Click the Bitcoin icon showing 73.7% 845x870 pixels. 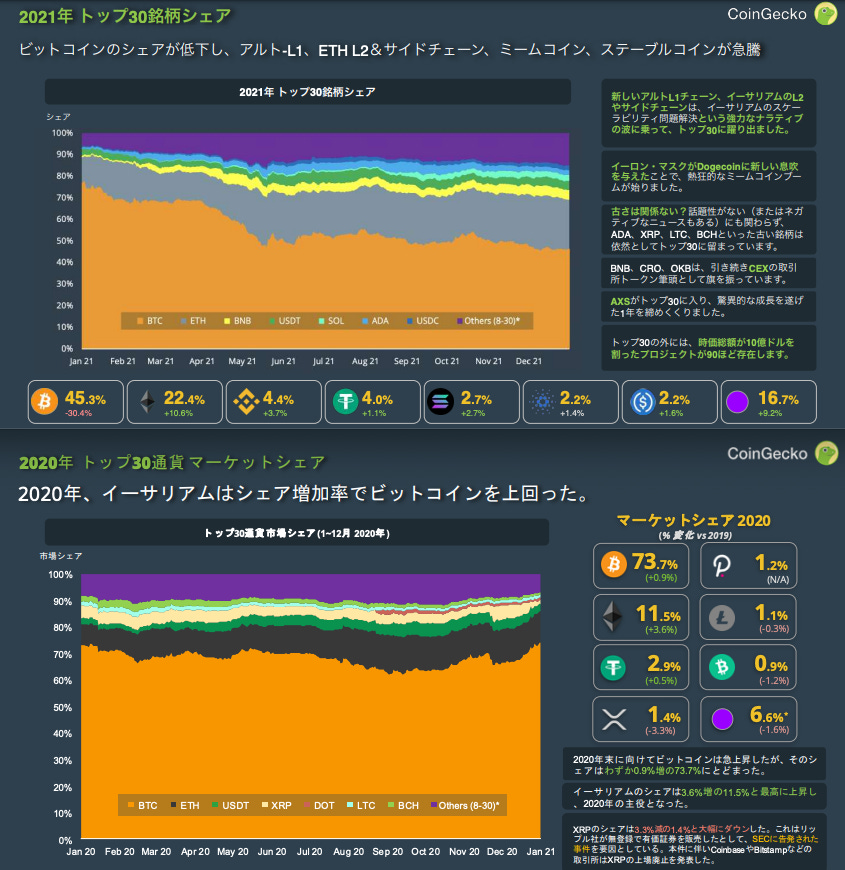click(614, 565)
